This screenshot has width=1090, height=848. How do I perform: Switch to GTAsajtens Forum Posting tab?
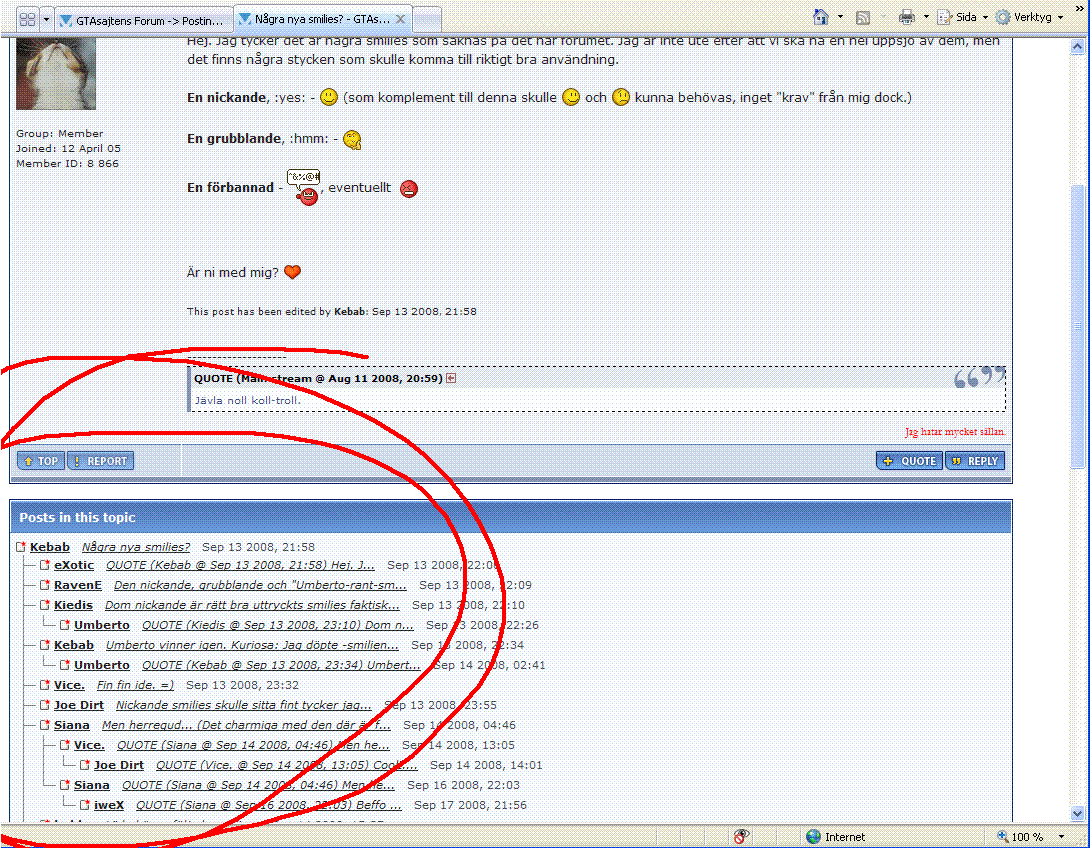[x=144, y=20]
